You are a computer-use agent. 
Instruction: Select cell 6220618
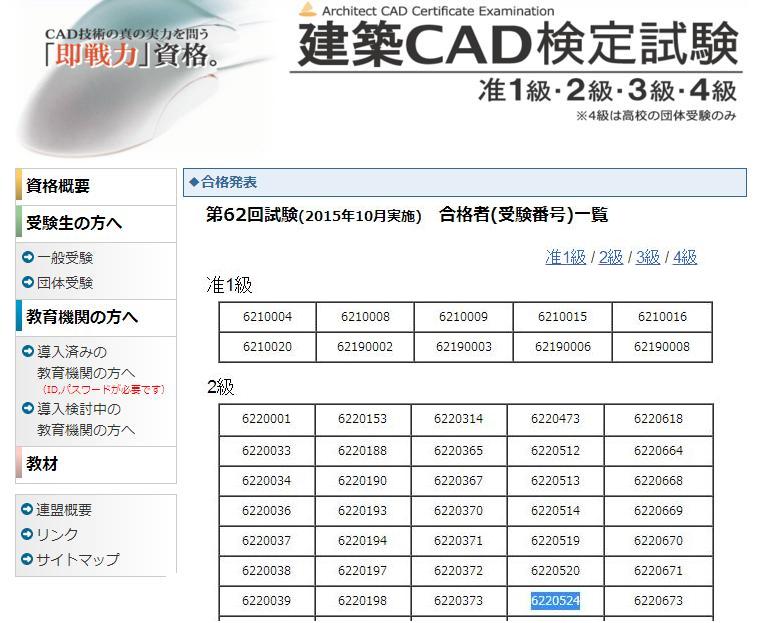coord(658,419)
